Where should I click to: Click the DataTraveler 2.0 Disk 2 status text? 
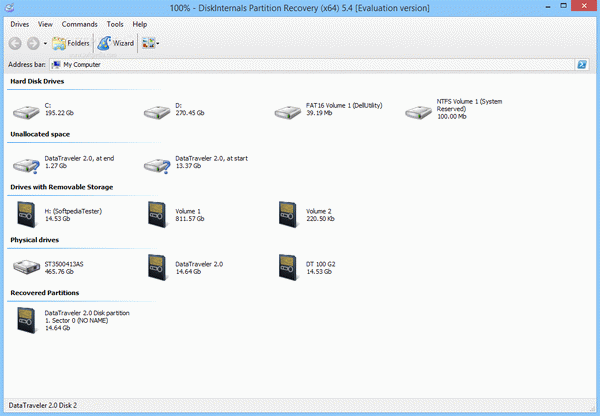pyautogui.click(x=43, y=405)
